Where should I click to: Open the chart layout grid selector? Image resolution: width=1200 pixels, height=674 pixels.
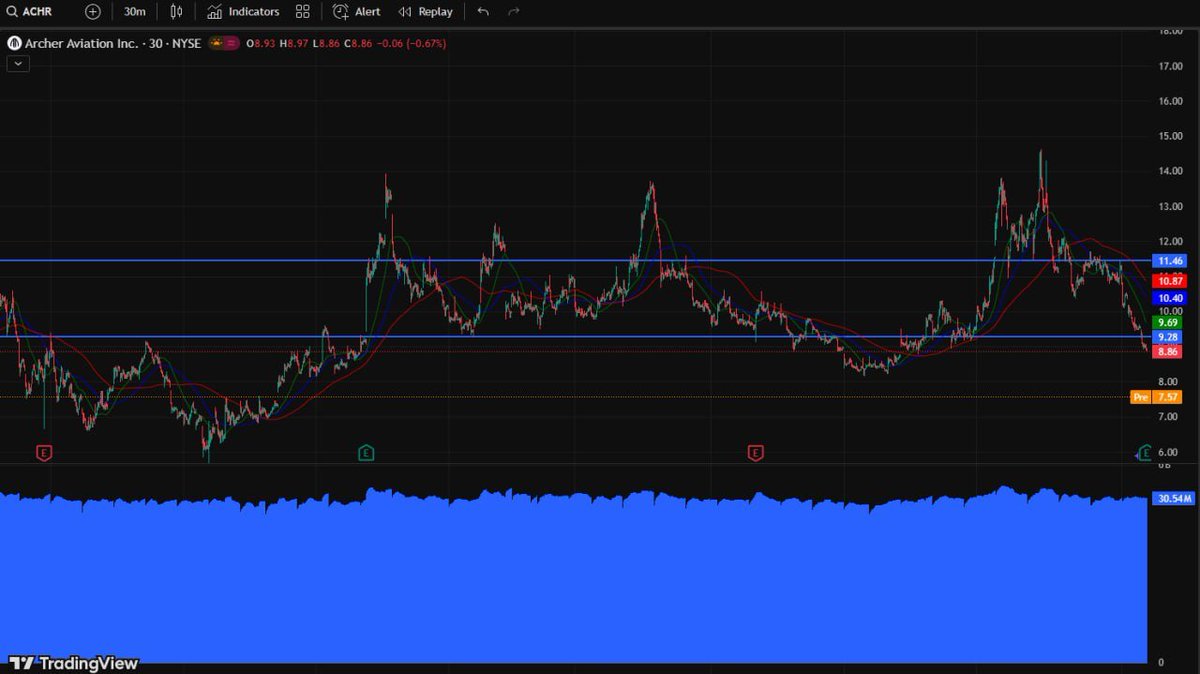click(302, 12)
